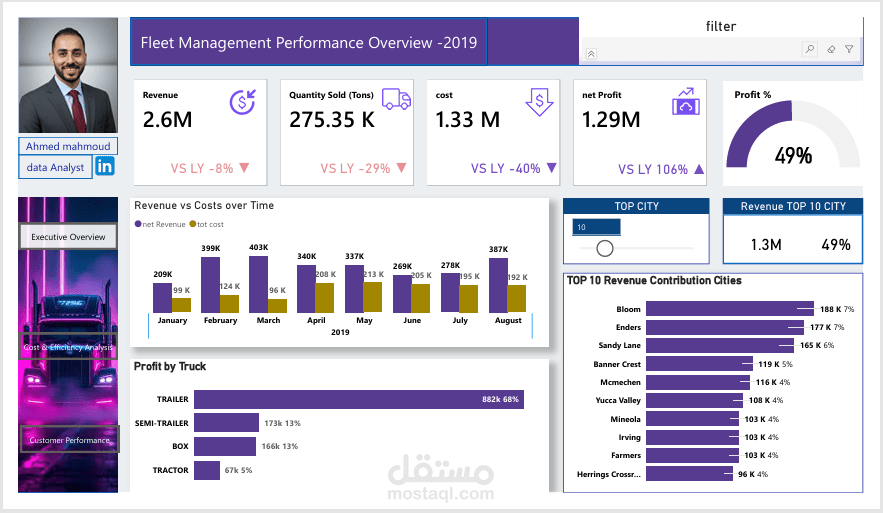Click the filter search magnifier icon
Screen dimensions: 883x513
810,49
